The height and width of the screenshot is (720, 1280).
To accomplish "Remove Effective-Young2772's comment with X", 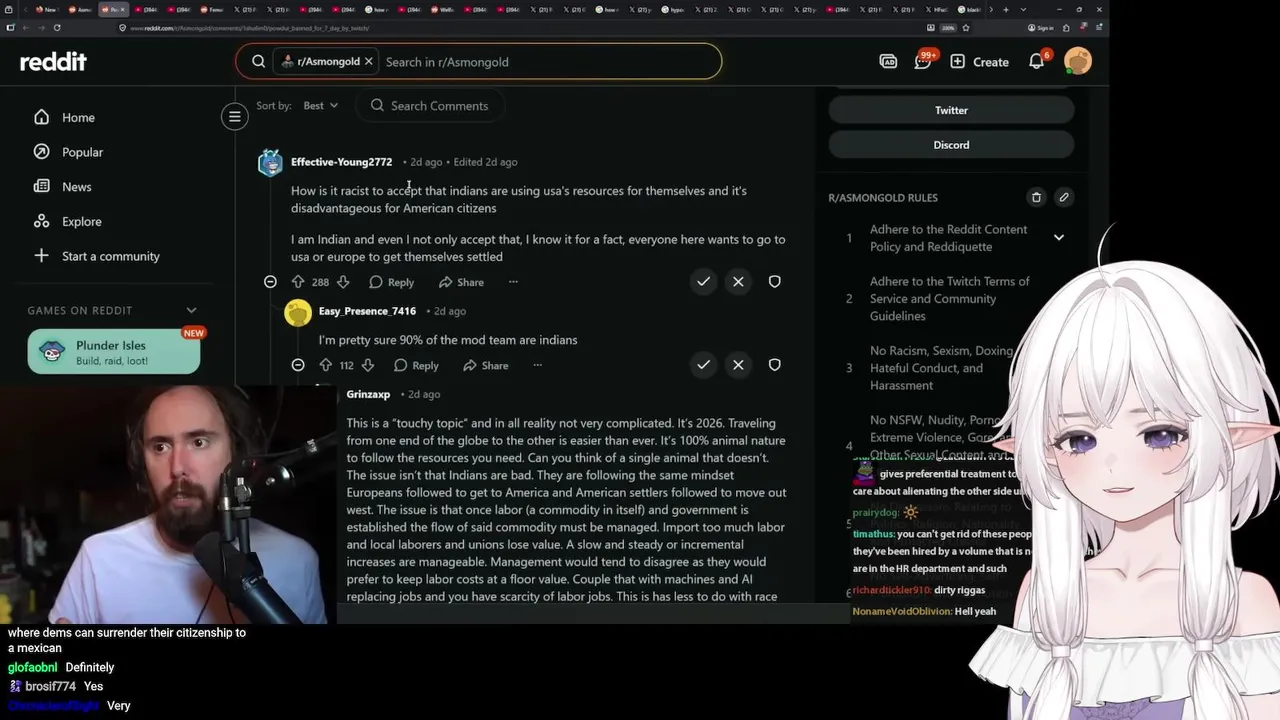I will click(x=738, y=282).
